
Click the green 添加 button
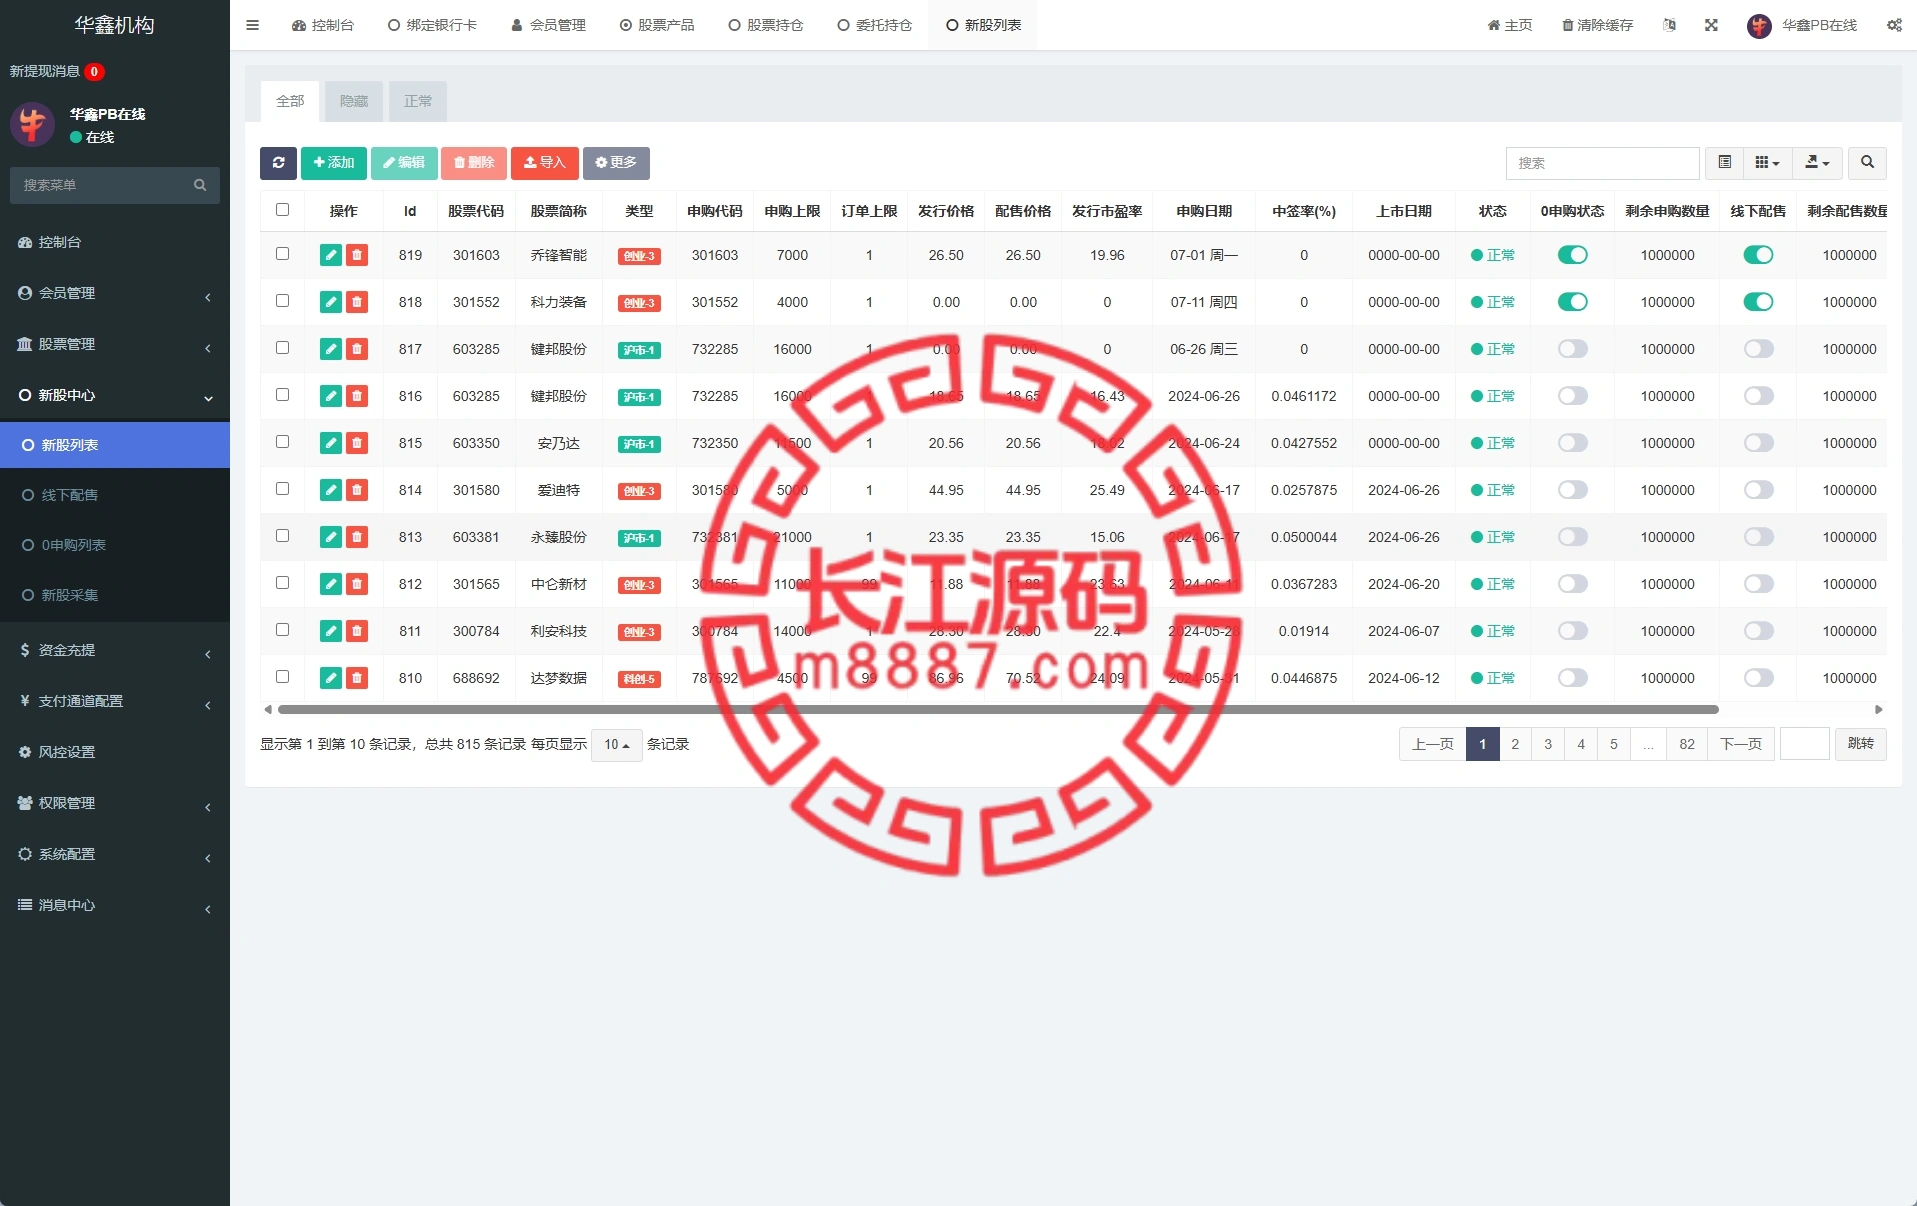coord(334,163)
